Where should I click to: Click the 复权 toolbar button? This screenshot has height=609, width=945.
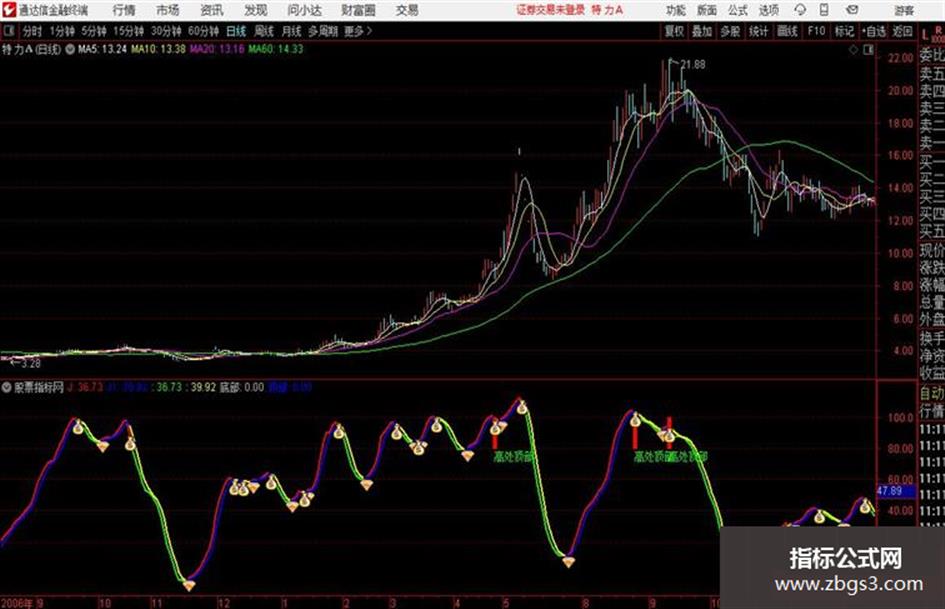674,31
